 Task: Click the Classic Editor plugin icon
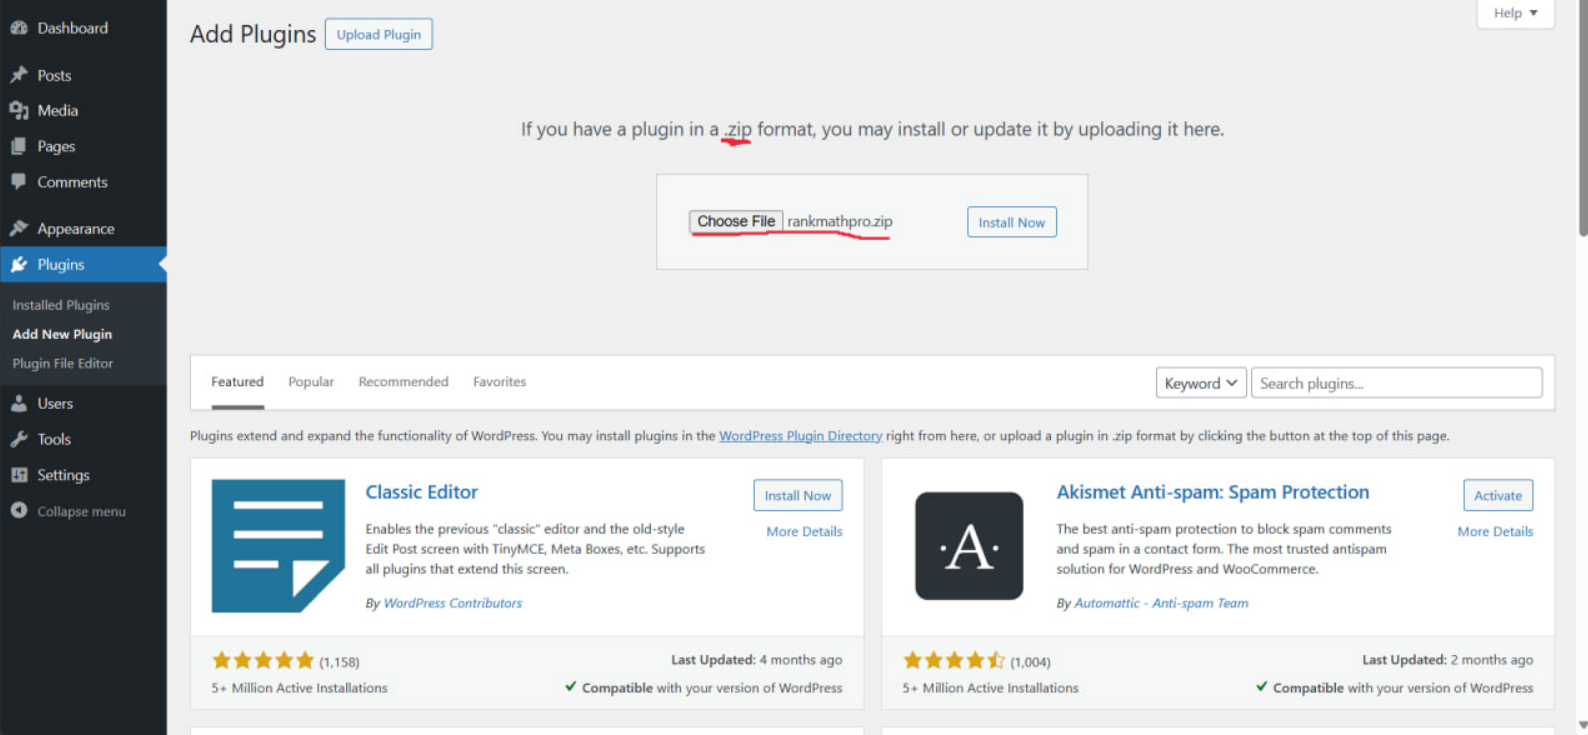point(278,546)
